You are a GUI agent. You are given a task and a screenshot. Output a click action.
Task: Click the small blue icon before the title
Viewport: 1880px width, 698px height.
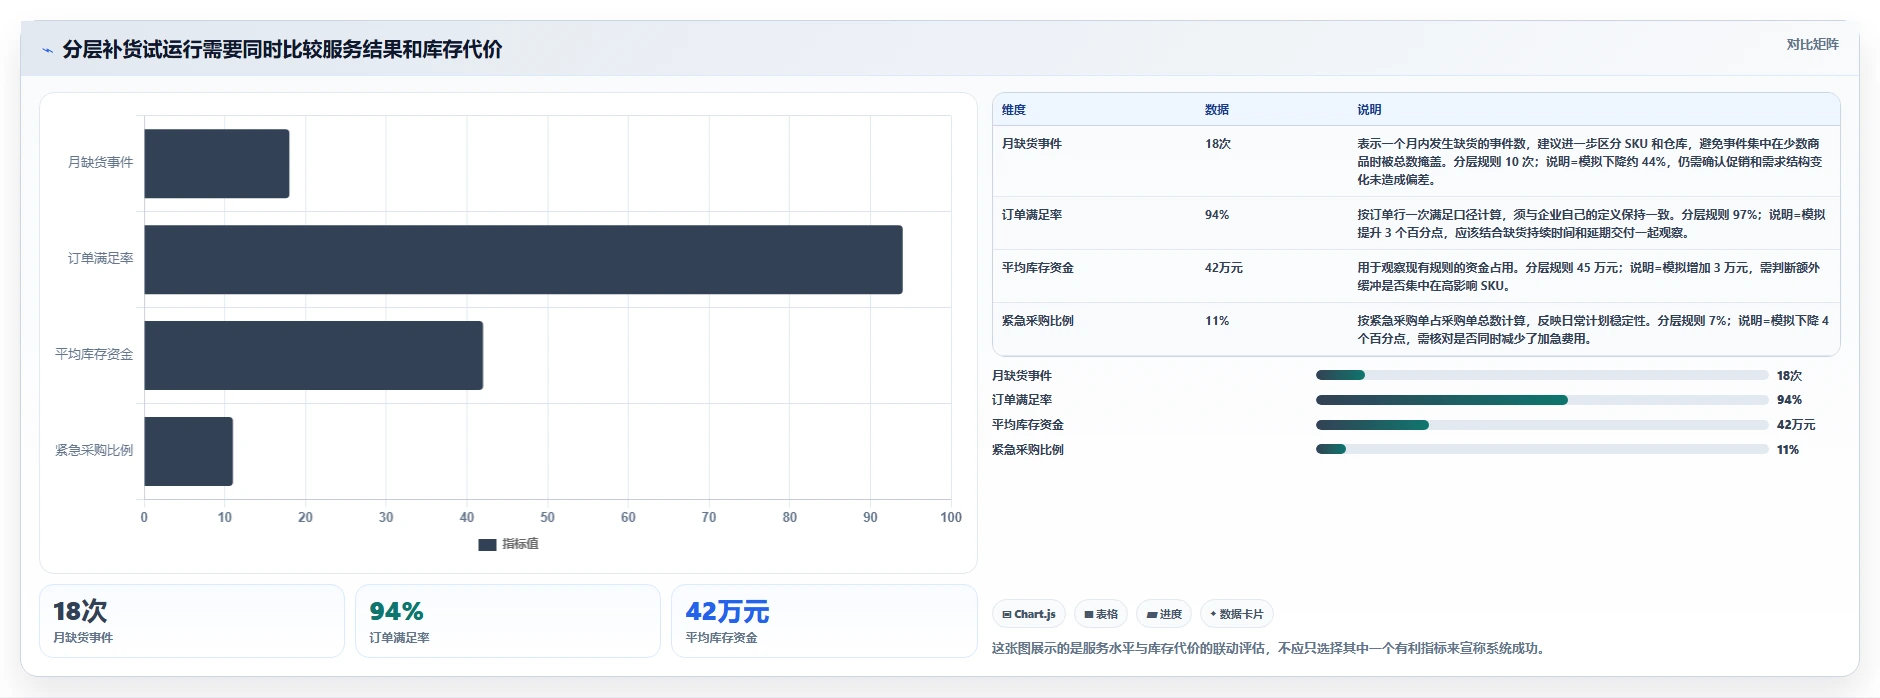point(47,50)
